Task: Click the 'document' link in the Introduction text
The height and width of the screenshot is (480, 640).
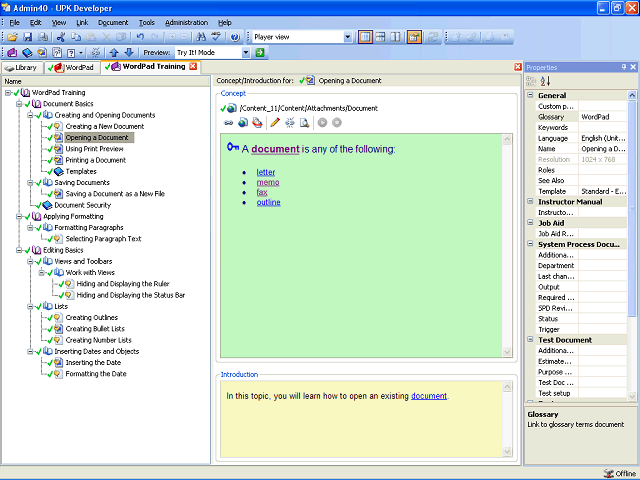Action: point(429,396)
